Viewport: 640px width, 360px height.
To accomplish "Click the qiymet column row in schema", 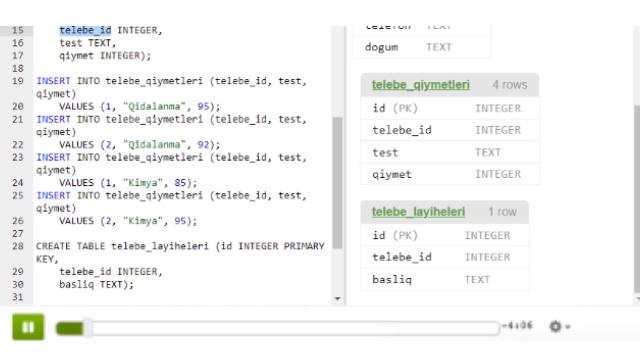I will (x=450, y=174).
